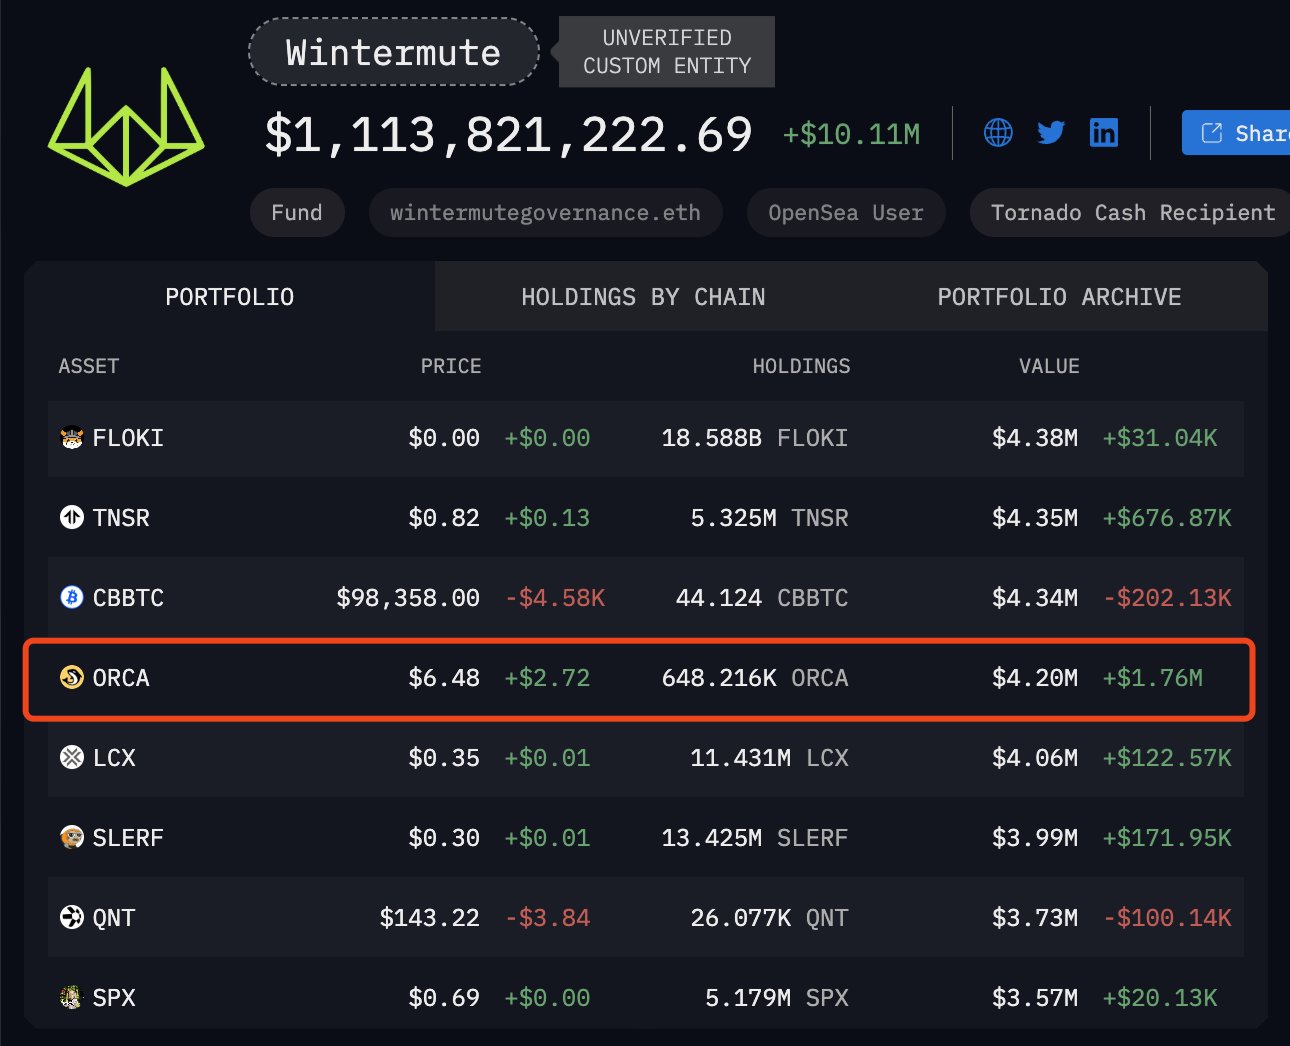
Task: Click the ORCA holdings 648.216K
Action: click(719, 678)
